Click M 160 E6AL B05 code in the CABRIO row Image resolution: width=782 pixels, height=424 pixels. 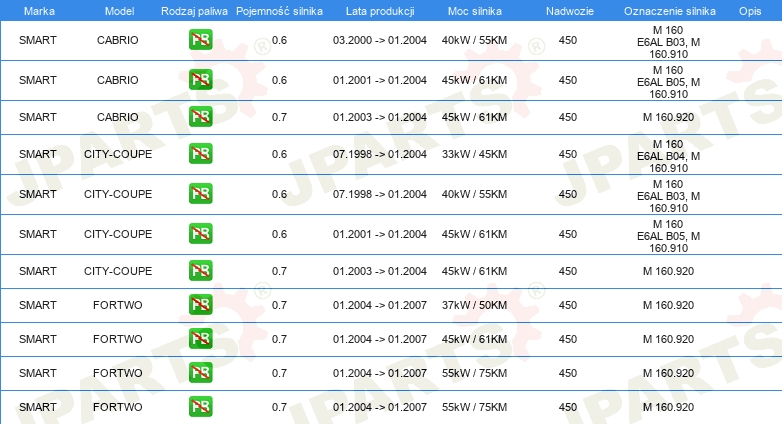pos(668,82)
